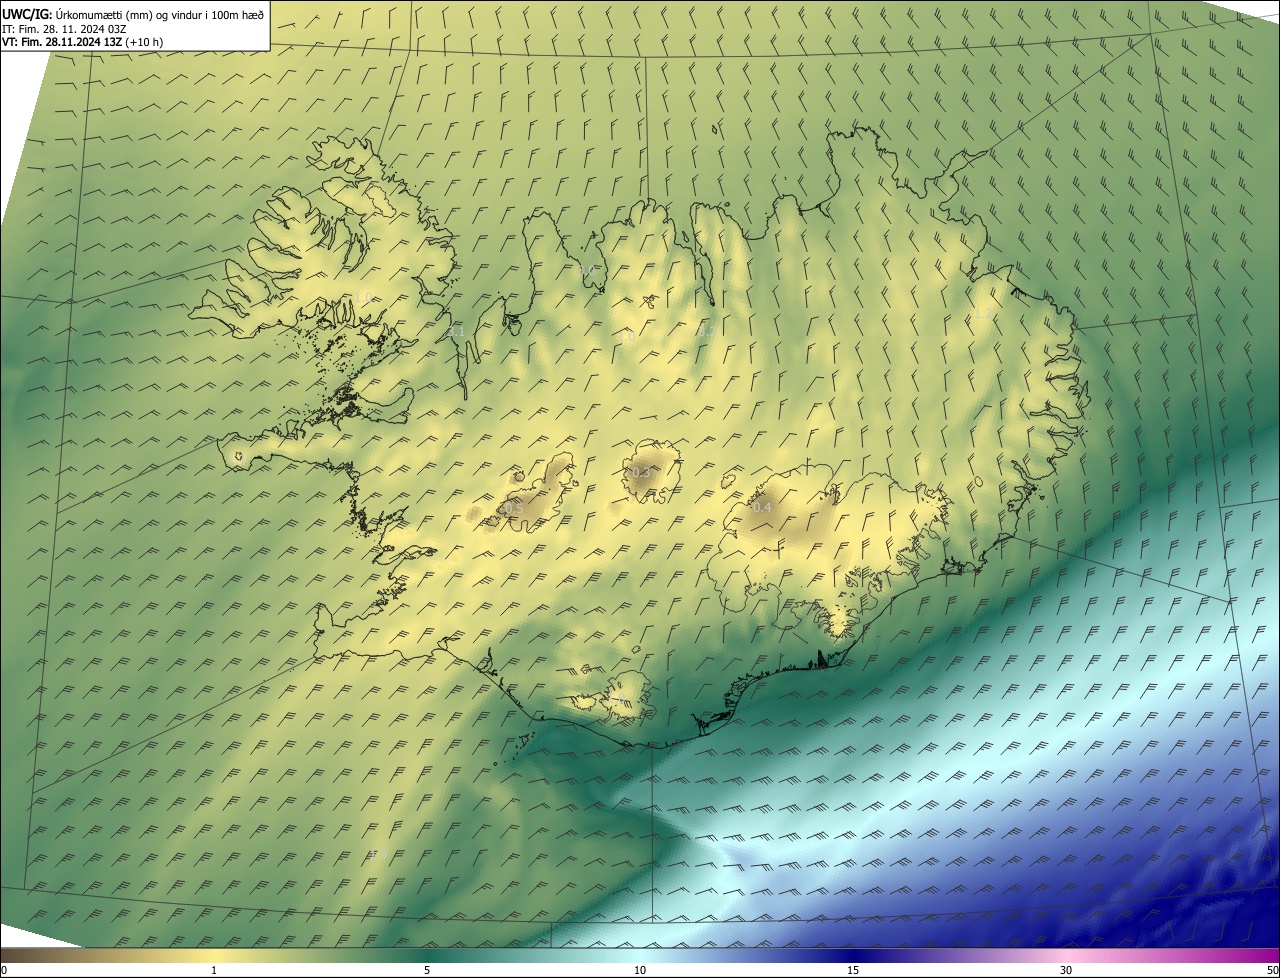Click the '0.5' value label on the map
The width and height of the screenshot is (1280, 978).
tap(514, 509)
